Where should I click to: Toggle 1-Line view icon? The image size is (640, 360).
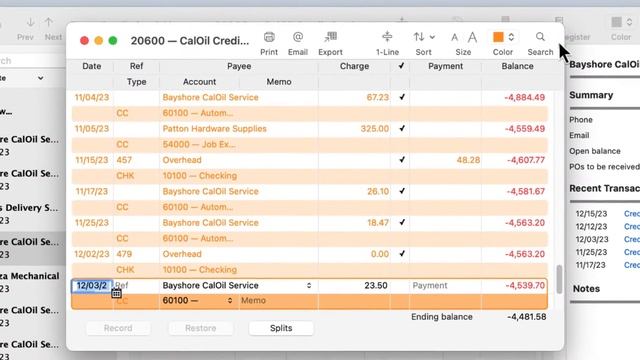pos(387,37)
